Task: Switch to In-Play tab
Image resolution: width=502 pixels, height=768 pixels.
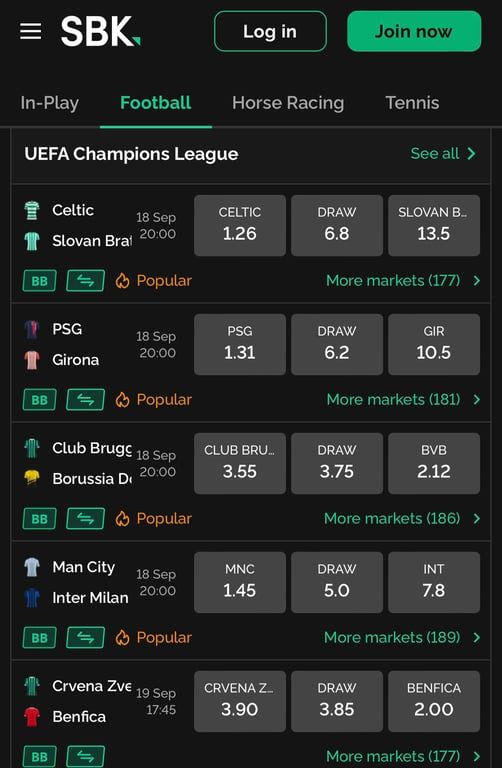Action: pos(49,103)
